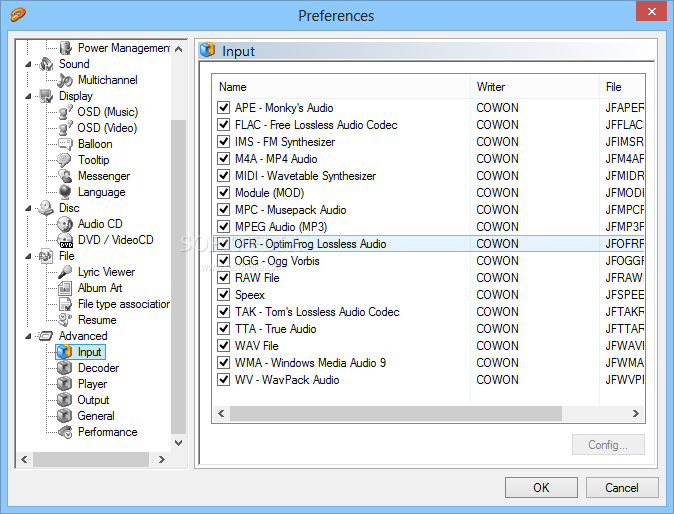Click the input list scroll left arrow

[x=221, y=413]
